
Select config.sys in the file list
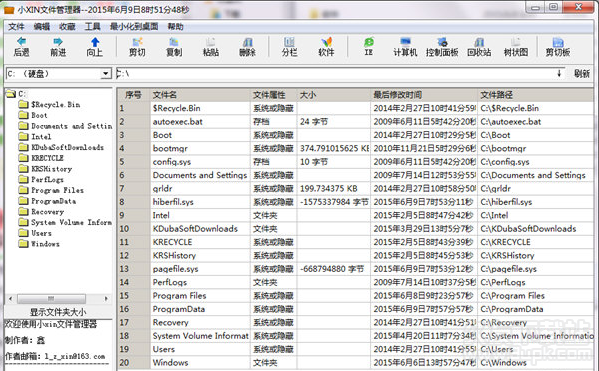pyautogui.click(x=172, y=162)
